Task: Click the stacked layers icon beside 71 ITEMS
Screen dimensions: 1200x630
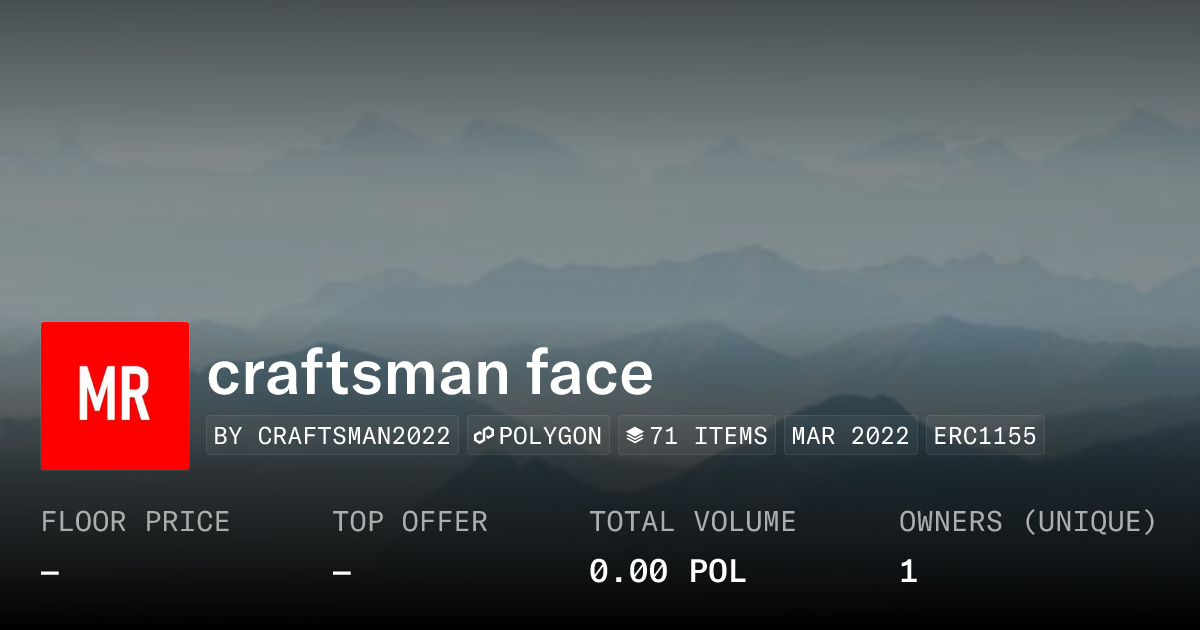Action: coord(636,435)
